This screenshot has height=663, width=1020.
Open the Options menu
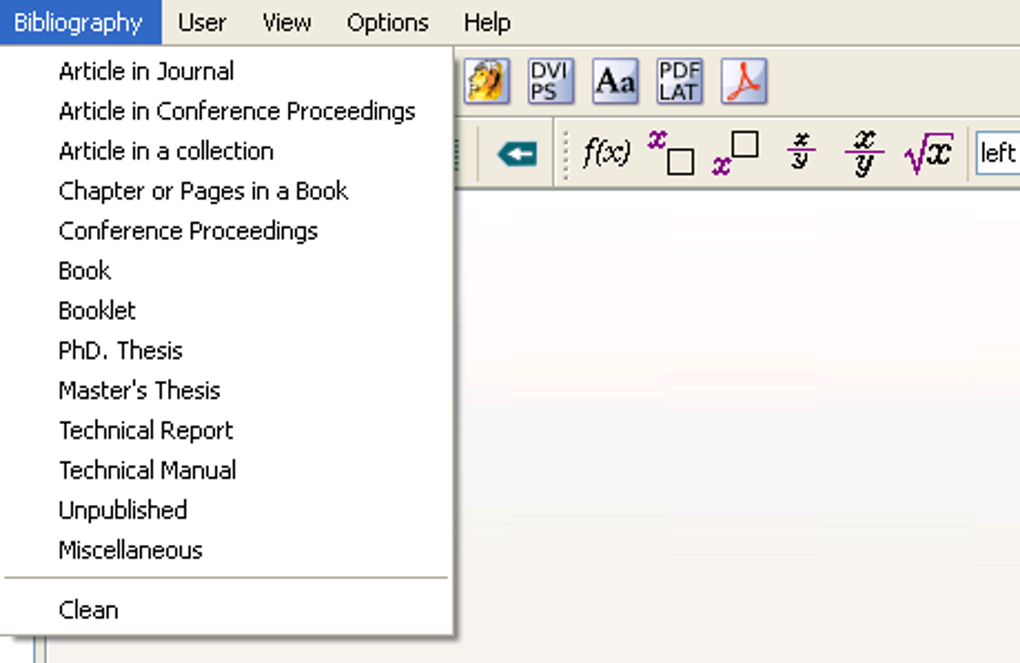[x=387, y=22]
